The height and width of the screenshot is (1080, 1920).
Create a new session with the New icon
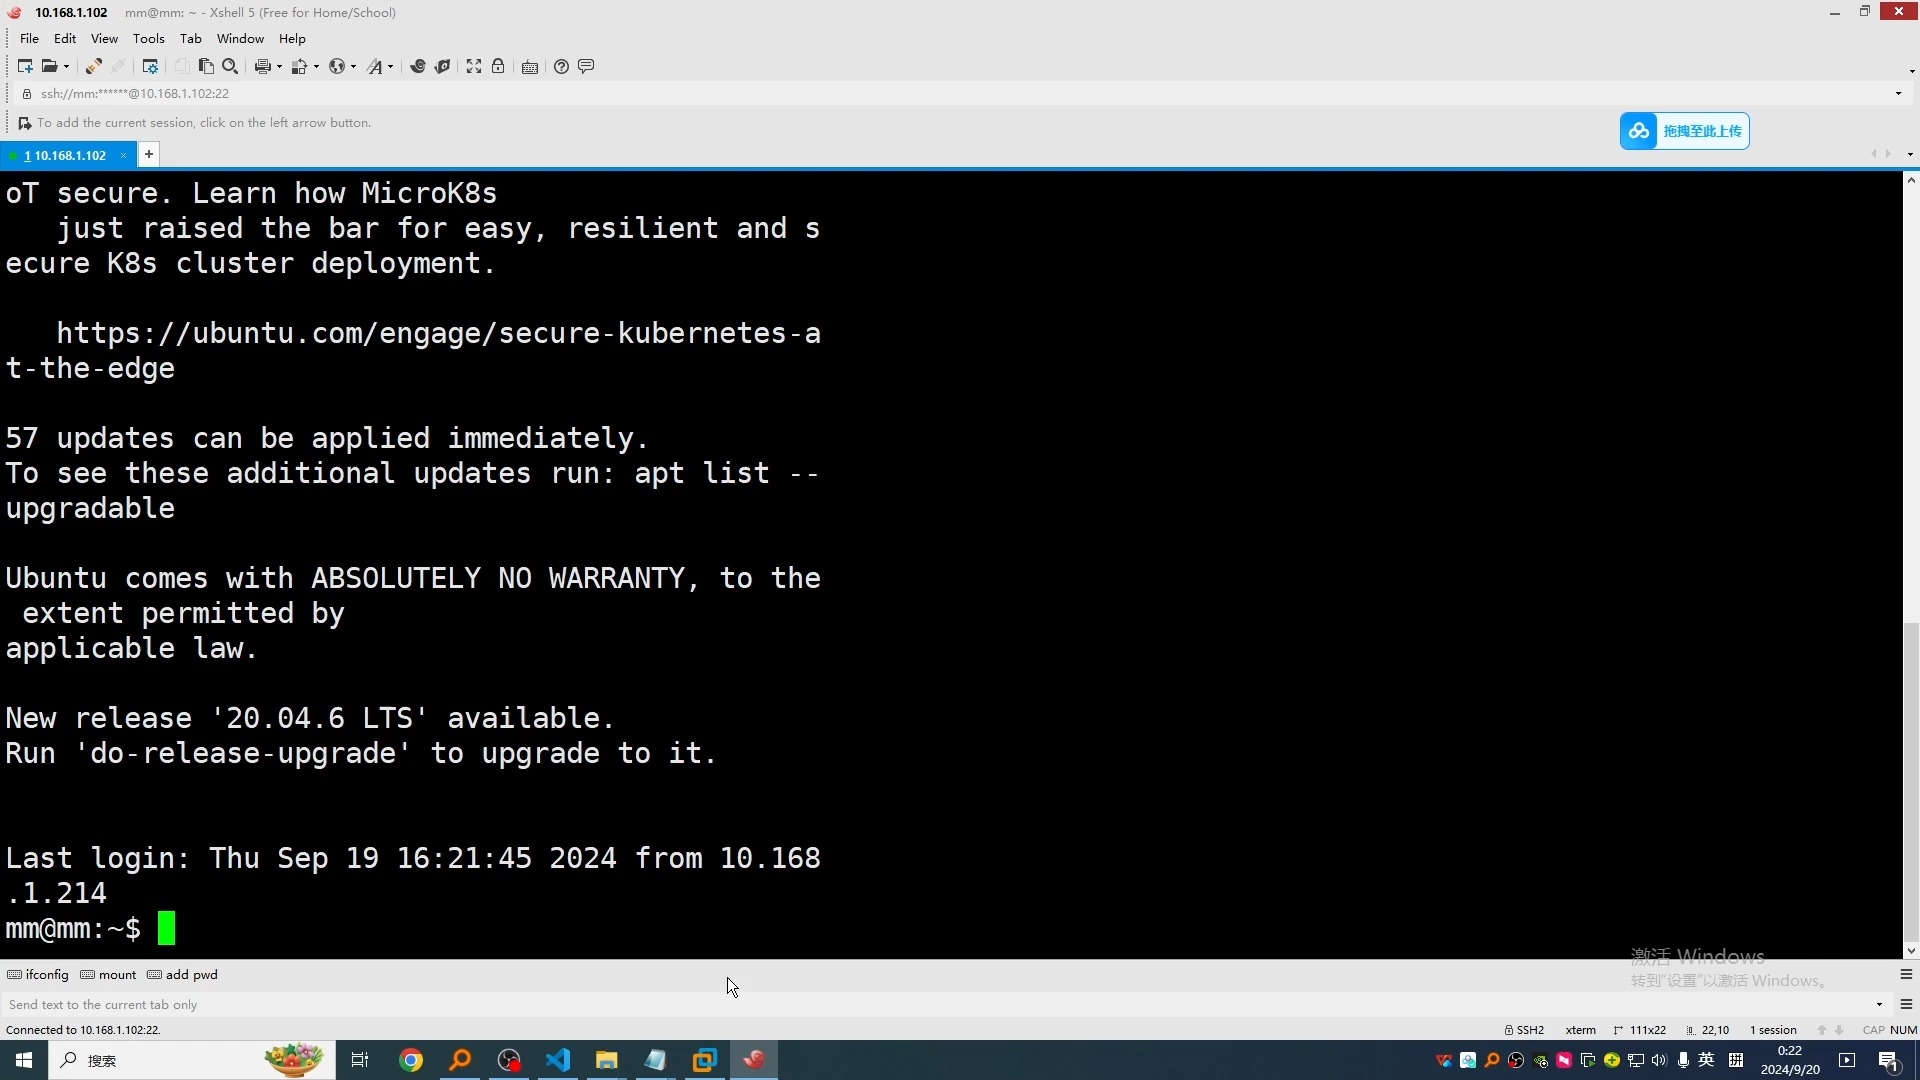[x=25, y=66]
